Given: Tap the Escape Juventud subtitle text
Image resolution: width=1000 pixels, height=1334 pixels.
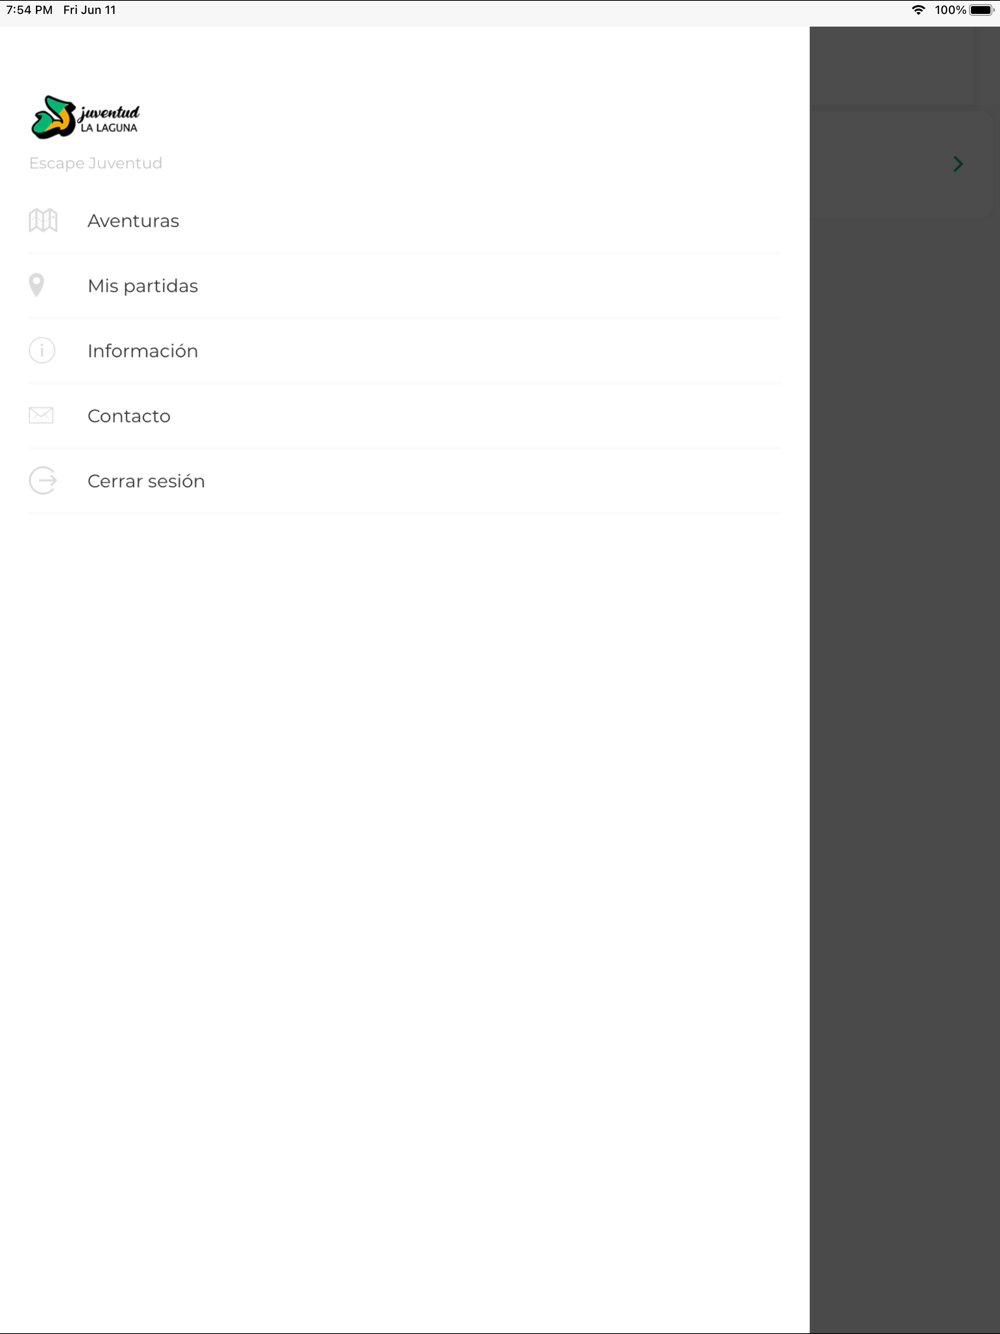Looking at the screenshot, I should (96, 163).
